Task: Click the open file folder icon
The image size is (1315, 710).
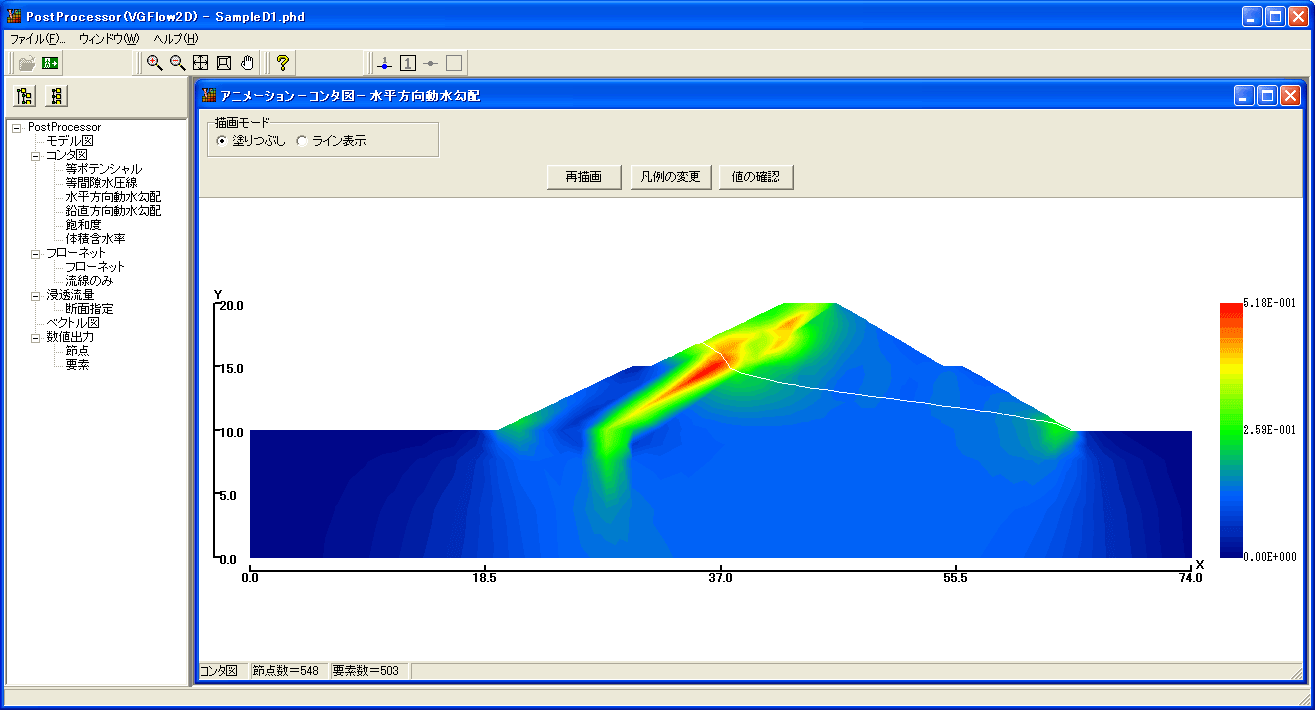Action: [x=26, y=63]
